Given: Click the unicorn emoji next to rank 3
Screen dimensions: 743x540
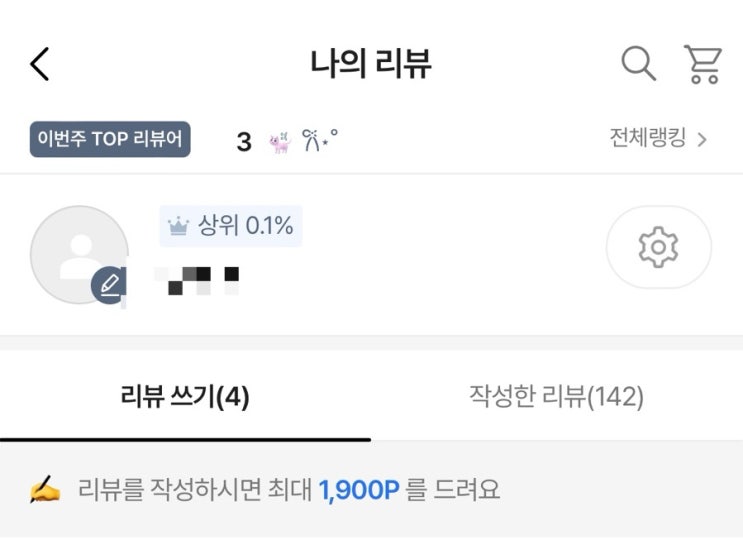Looking at the screenshot, I should [x=279, y=142].
